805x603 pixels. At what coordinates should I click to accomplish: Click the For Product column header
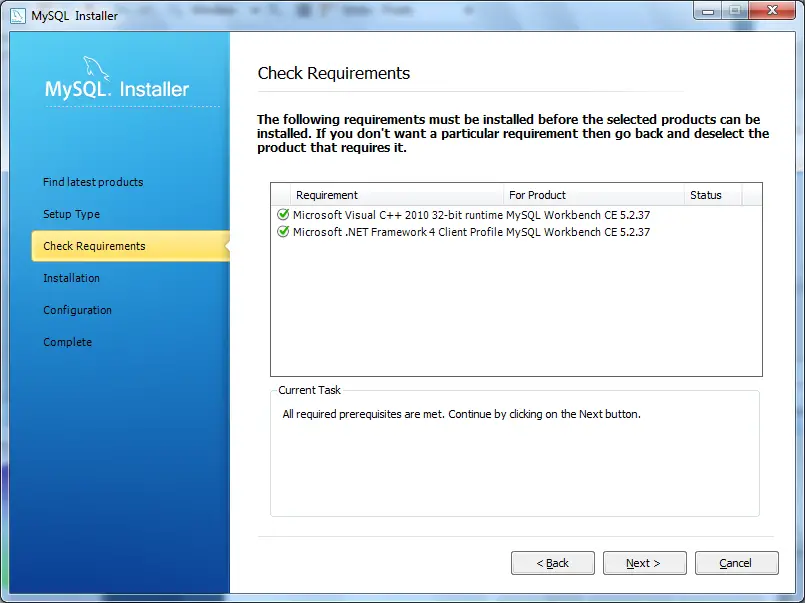coord(594,195)
